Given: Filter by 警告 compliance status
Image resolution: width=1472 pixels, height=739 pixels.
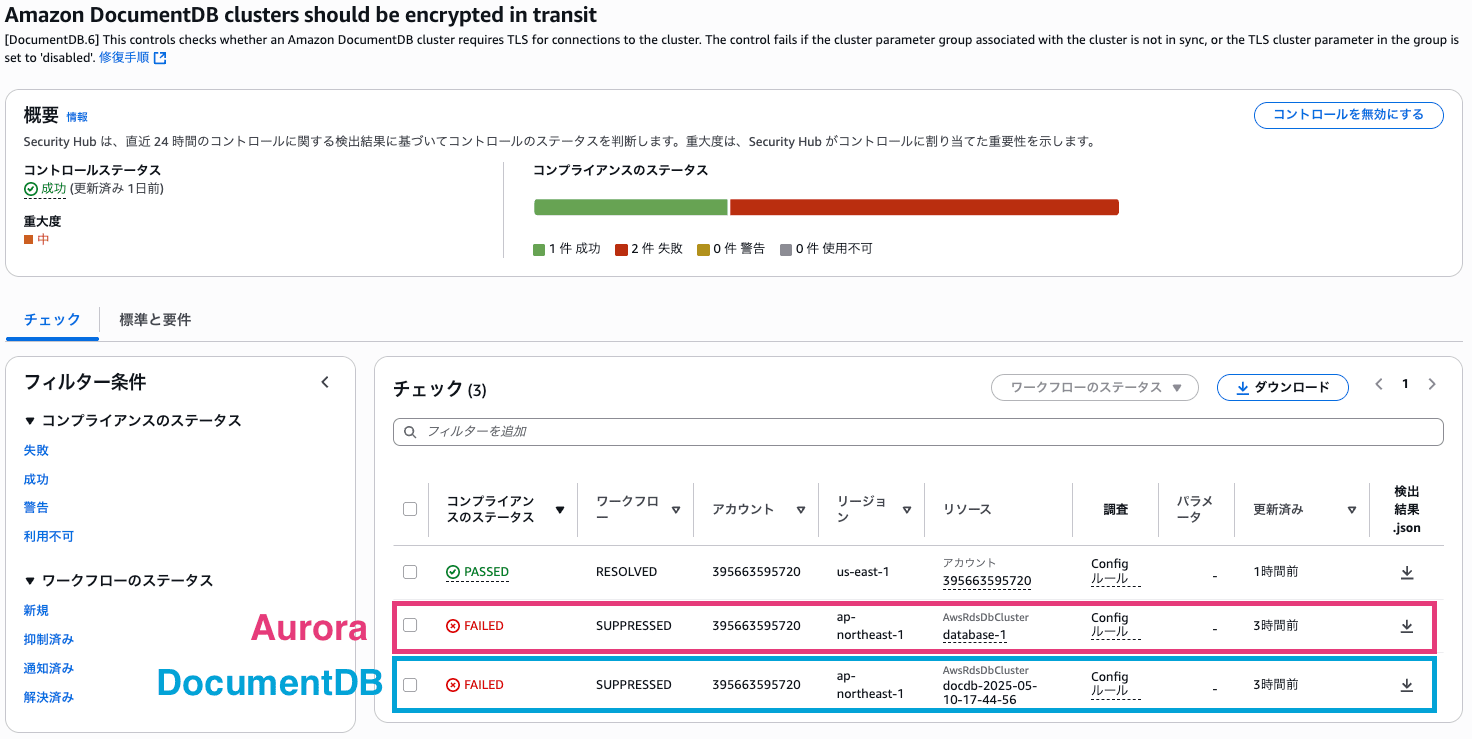Looking at the screenshot, I should [36, 508].
